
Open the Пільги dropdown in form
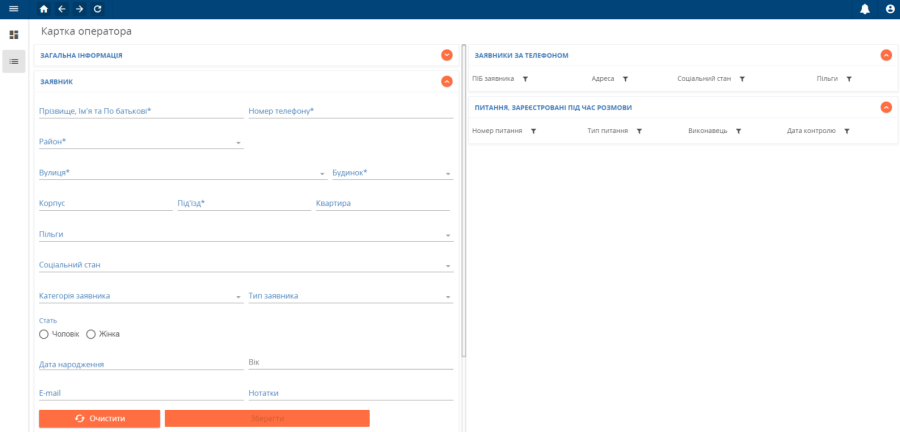tap(246, 235)
